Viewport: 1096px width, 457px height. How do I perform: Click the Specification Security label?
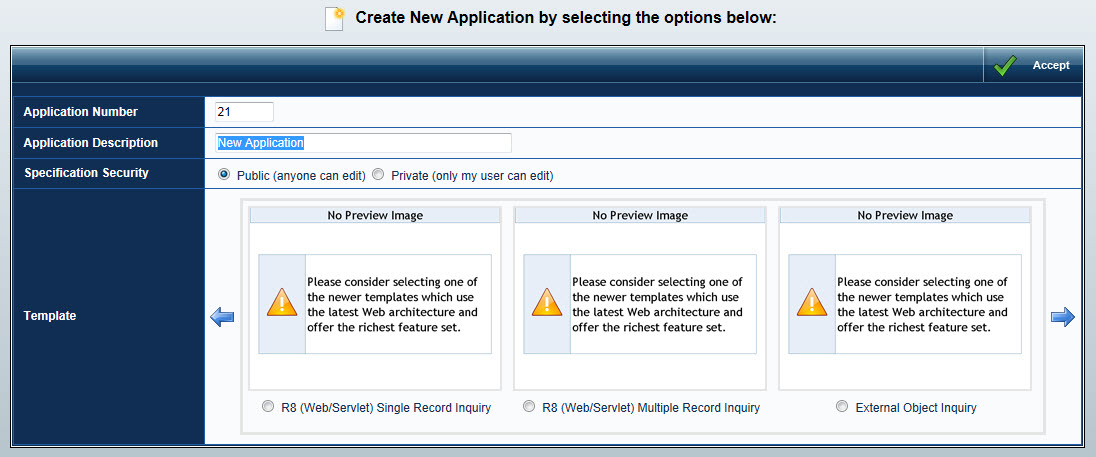(x=87, y=173)
